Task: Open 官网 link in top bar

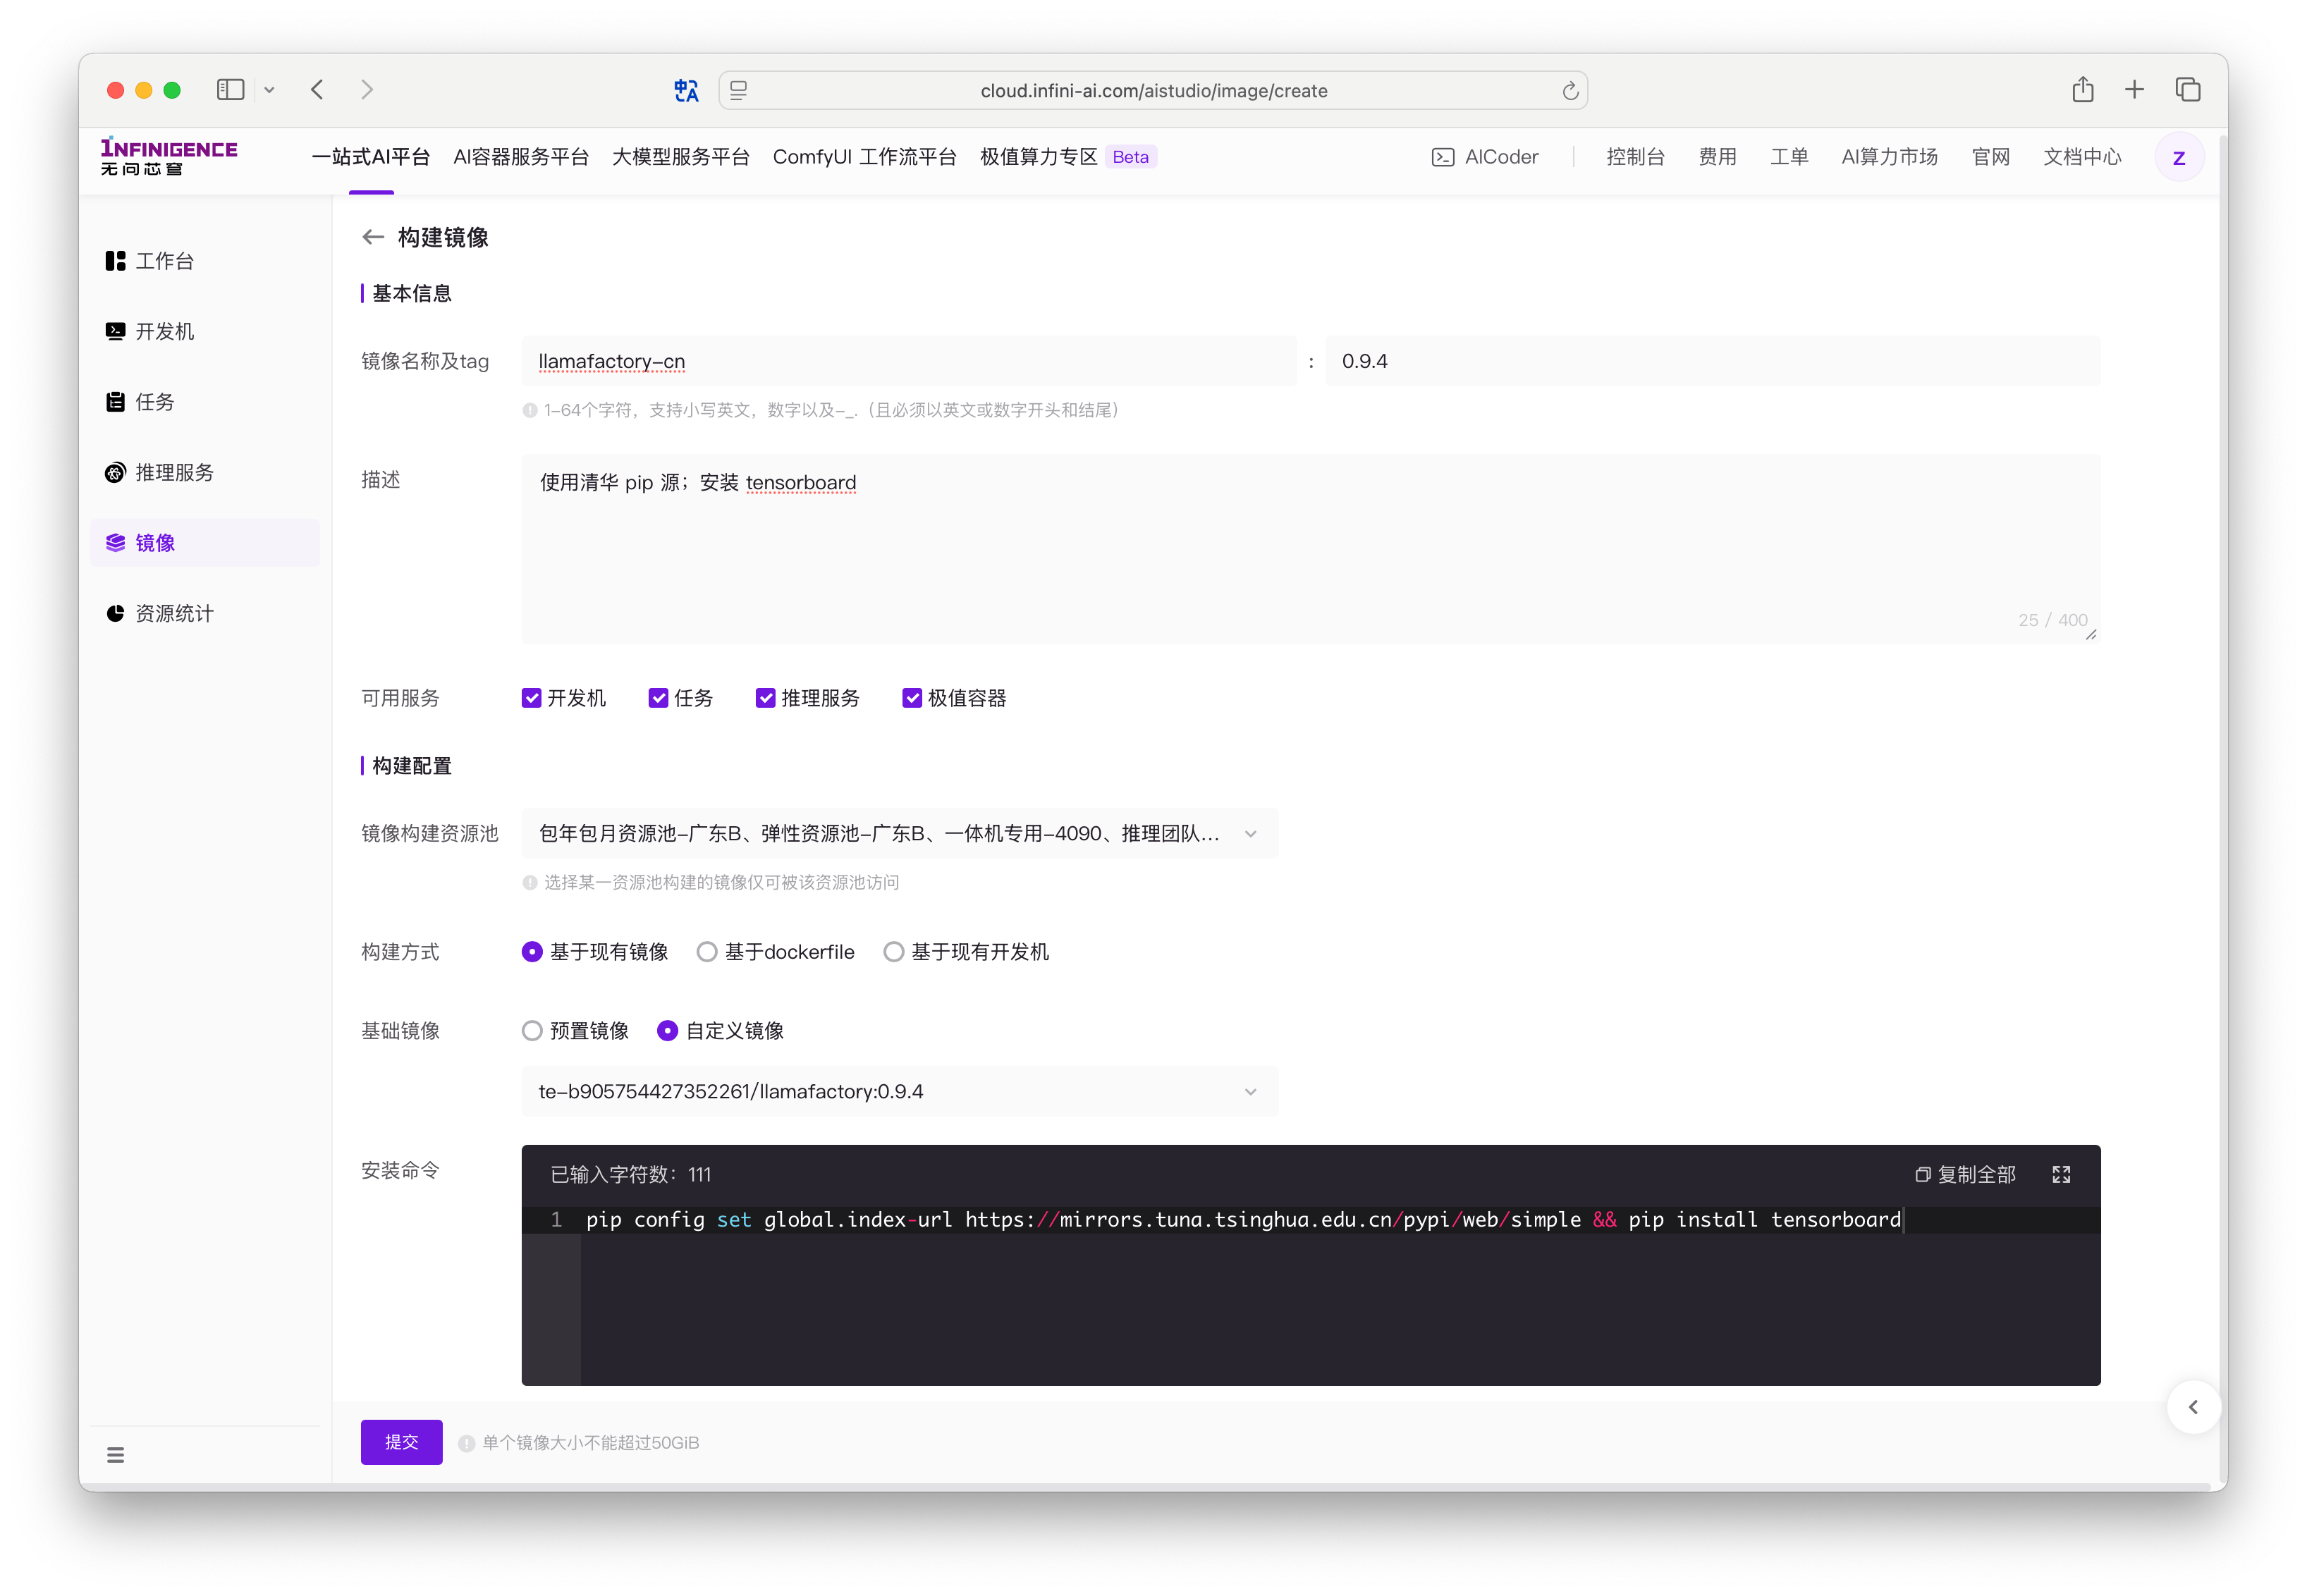Action: click(x=1991, y=157)
